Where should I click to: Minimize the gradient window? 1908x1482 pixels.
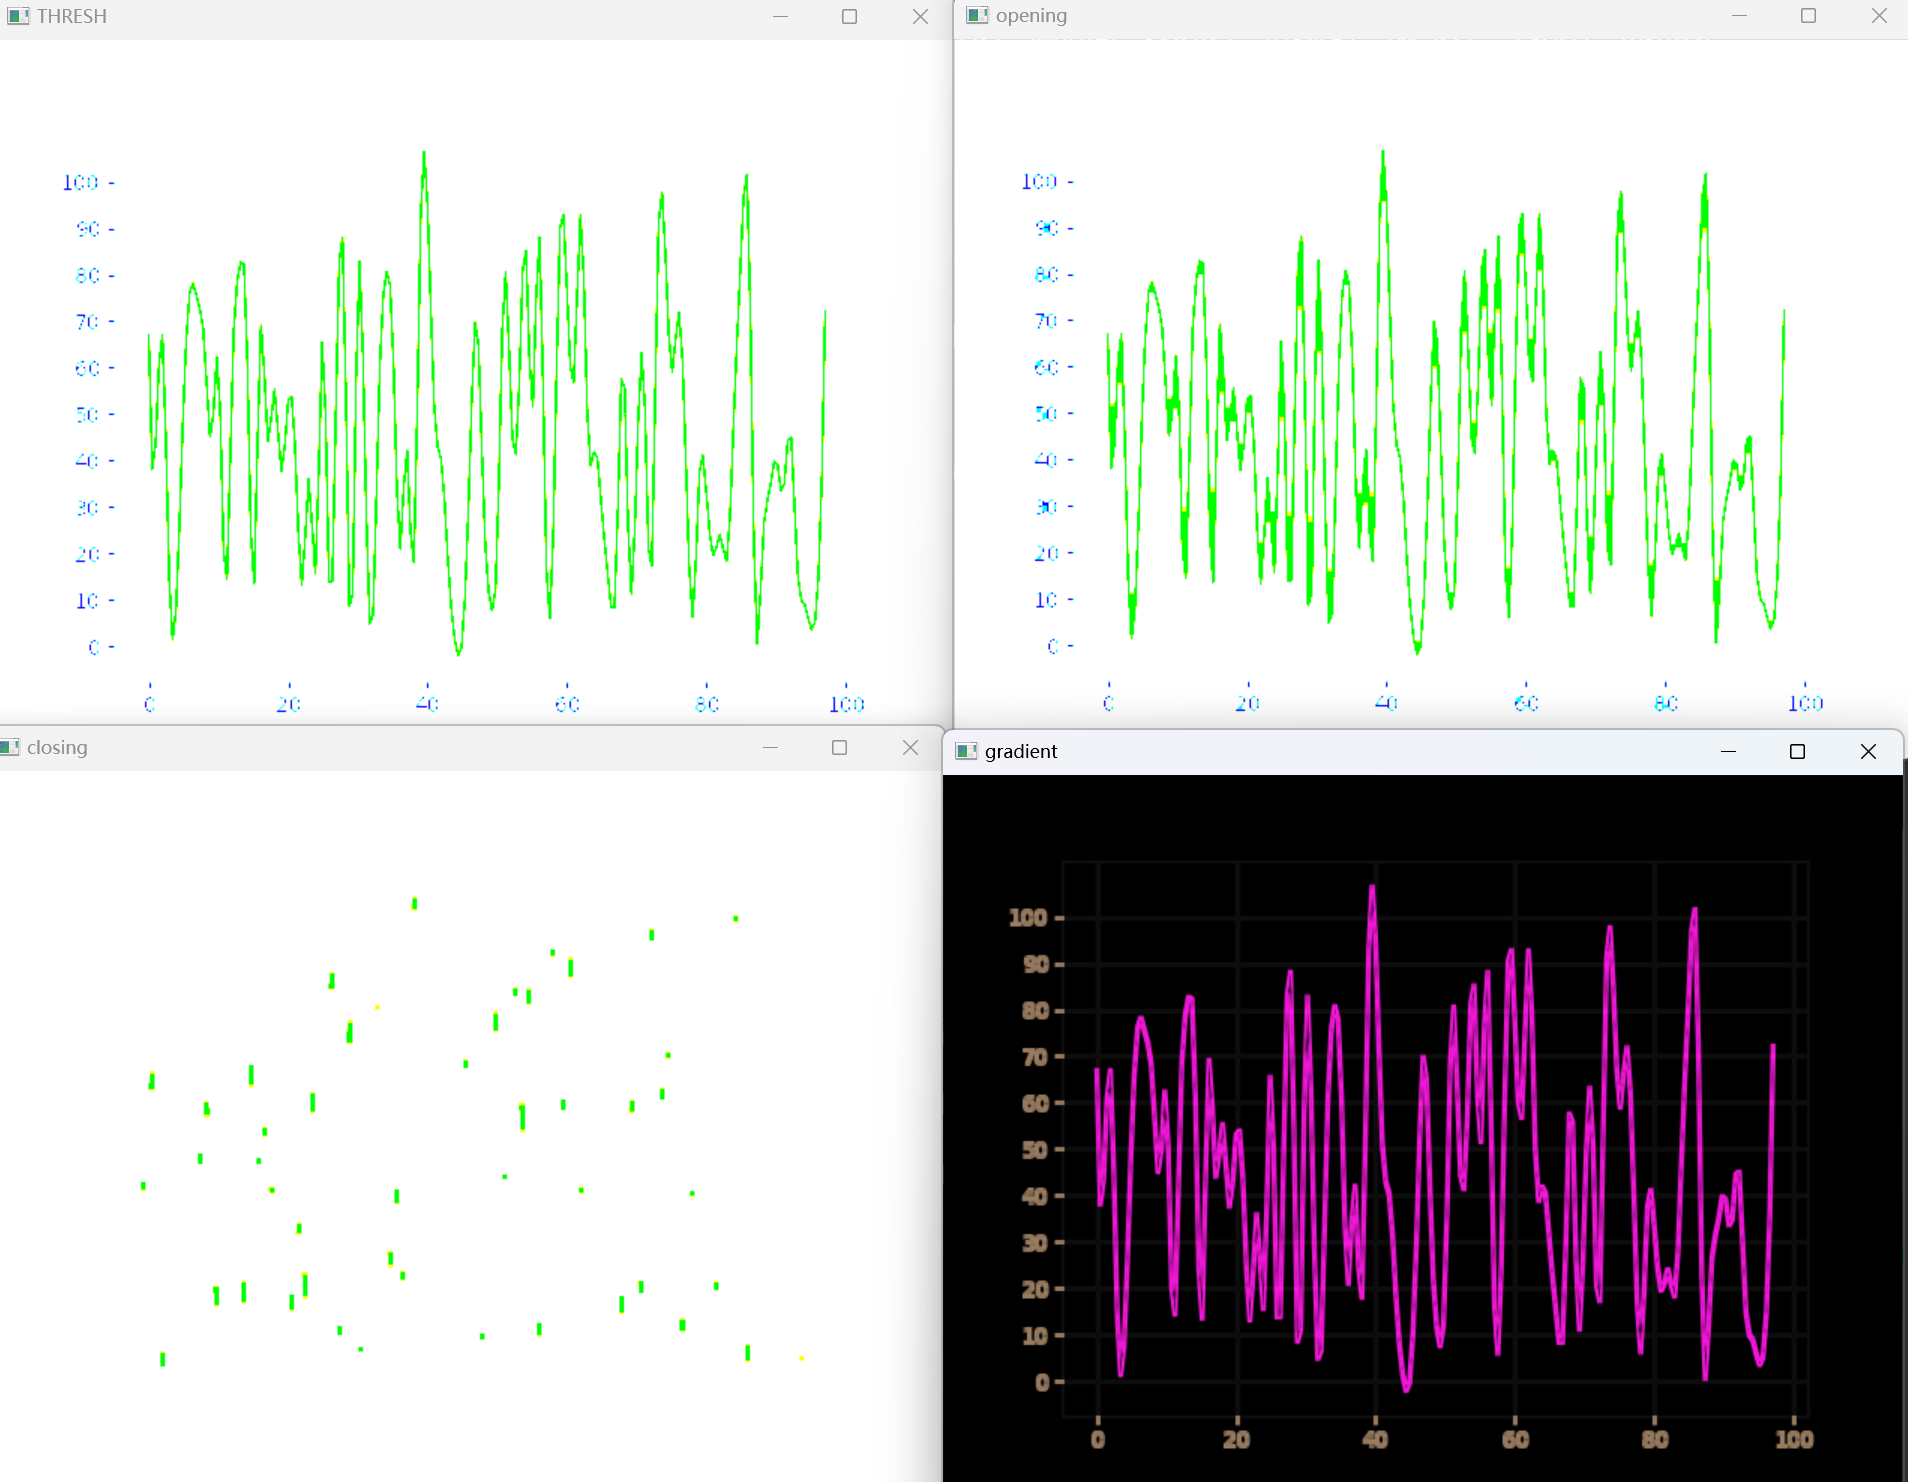[1728, 751]
